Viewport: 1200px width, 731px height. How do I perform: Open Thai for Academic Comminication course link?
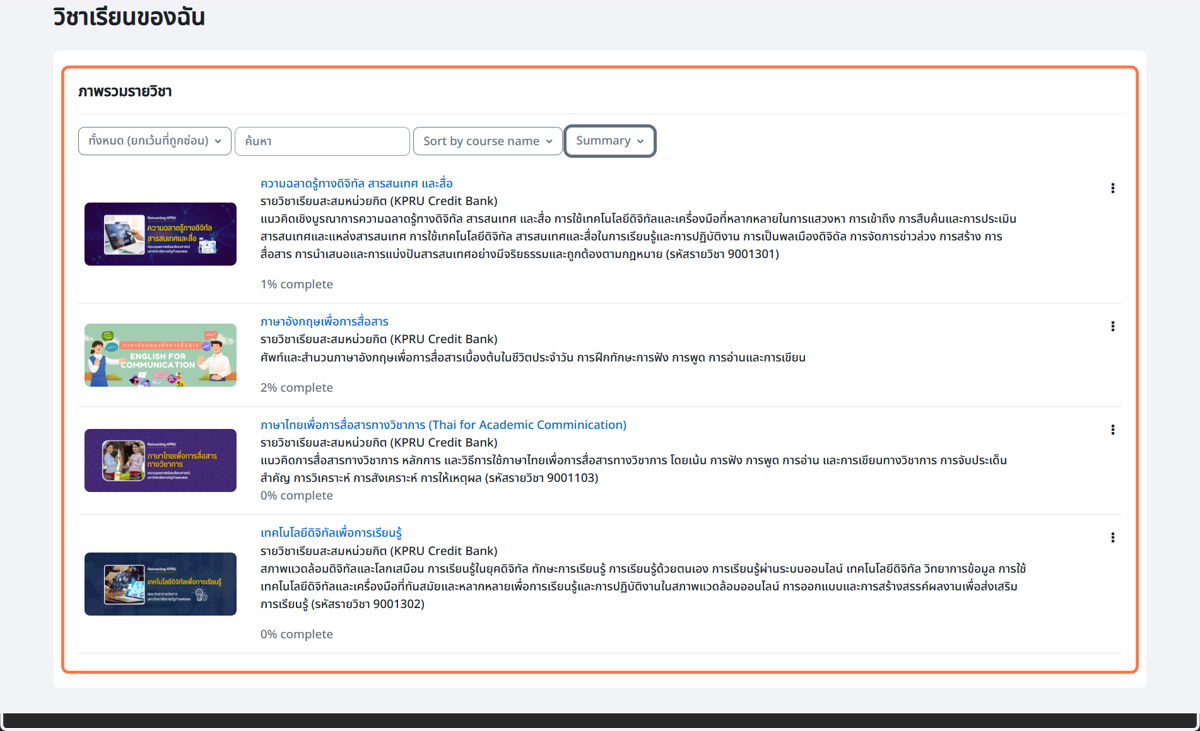[x=443, y=425]
